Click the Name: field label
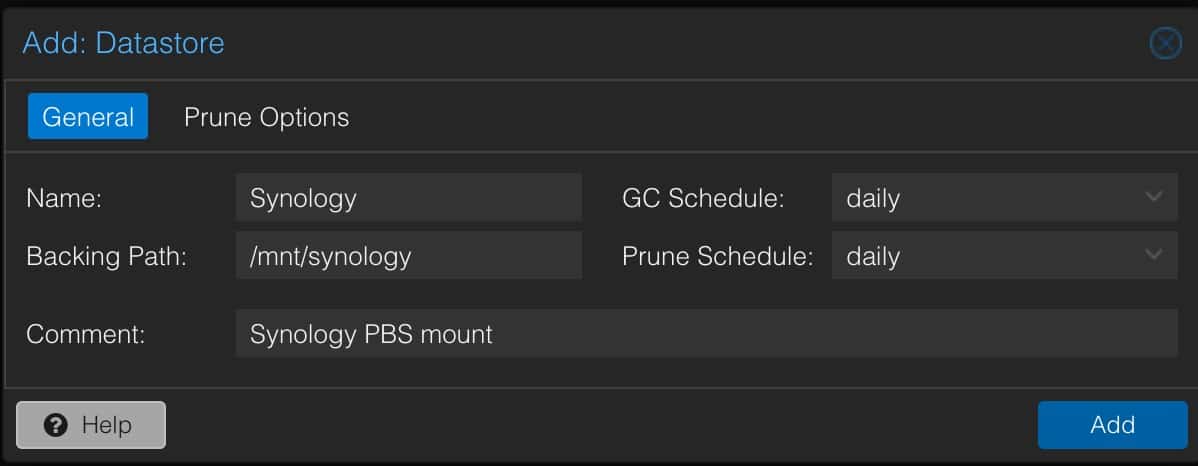Screen dimensions: 1198x466 [x=64, y=198]
